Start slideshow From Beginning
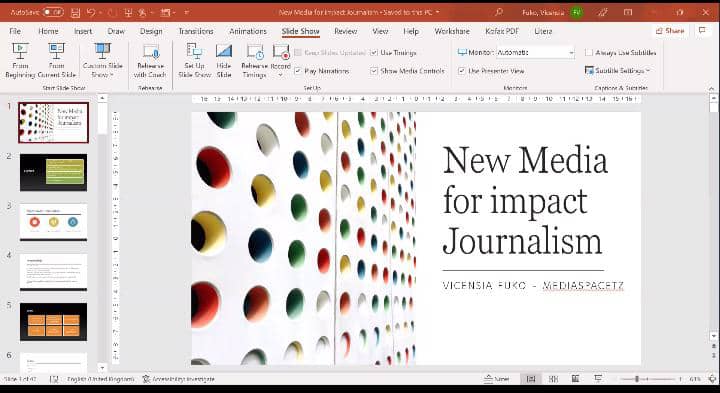 point(20,61)
